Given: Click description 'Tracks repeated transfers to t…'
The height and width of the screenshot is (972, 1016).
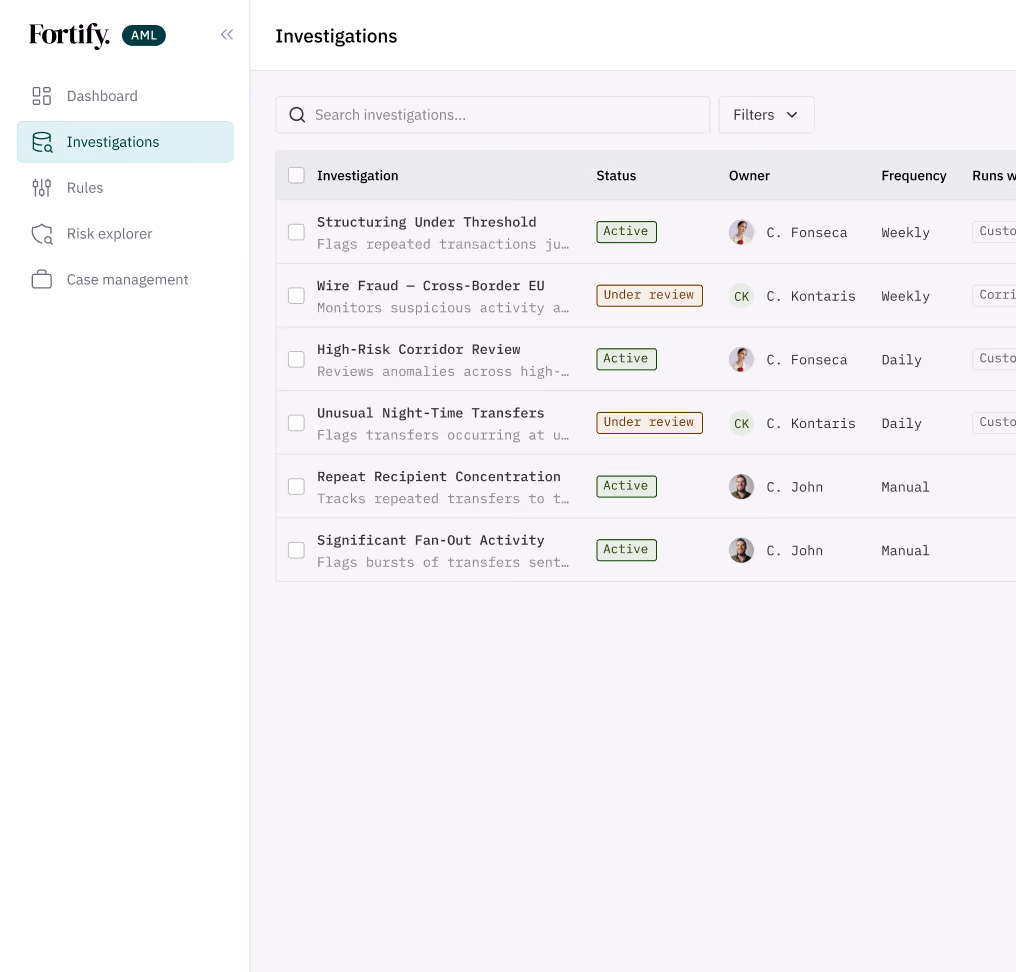Looking at the screenshot, I should pyautogui.click(x=443, y=498).
